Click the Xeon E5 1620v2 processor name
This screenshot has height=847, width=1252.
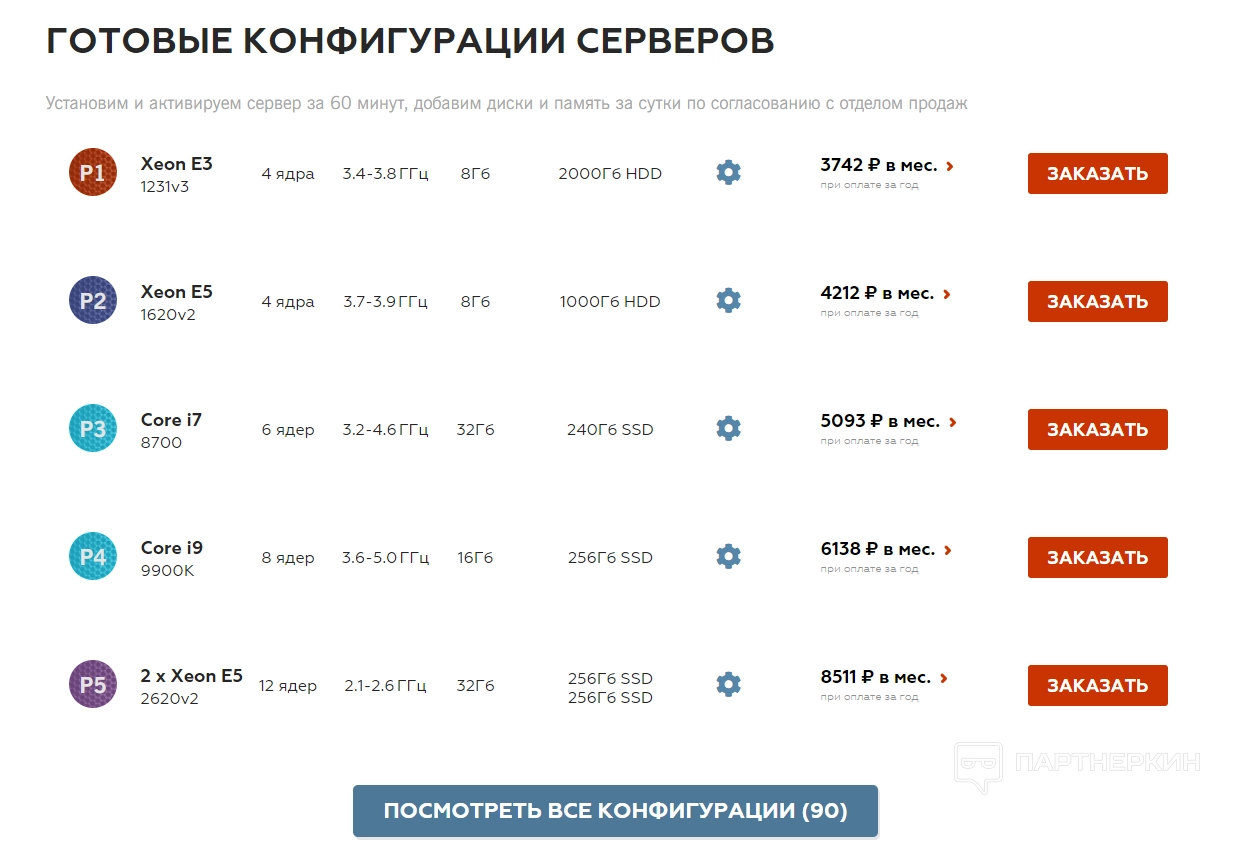click(x=177, y=302)
